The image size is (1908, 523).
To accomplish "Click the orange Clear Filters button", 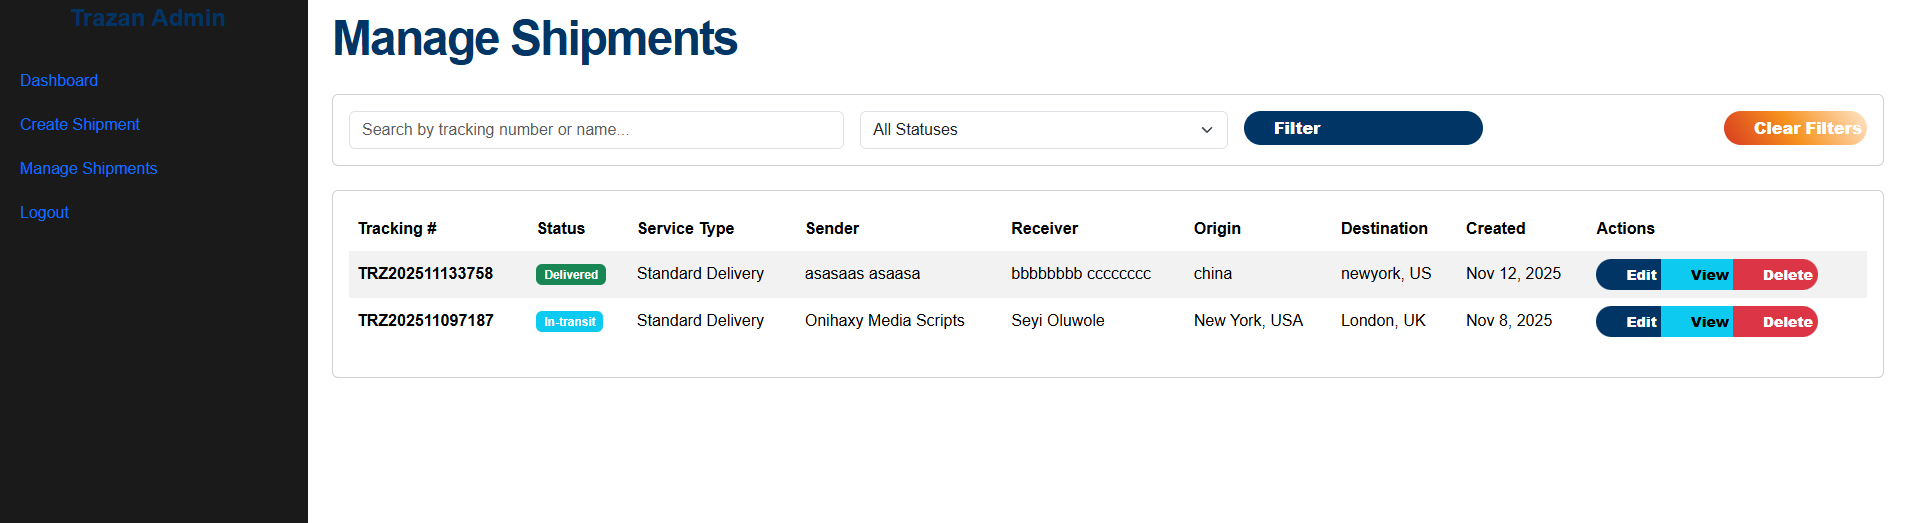I will (1794, 128).
